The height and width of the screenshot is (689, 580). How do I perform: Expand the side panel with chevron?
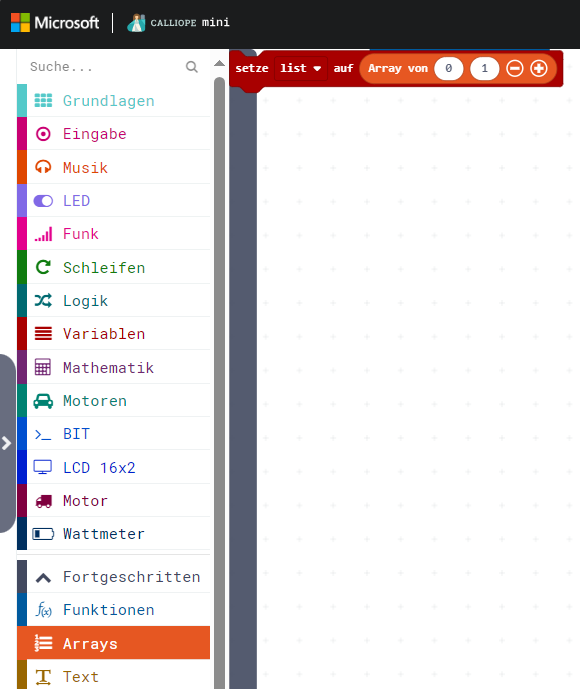click(x=7, y=443)
